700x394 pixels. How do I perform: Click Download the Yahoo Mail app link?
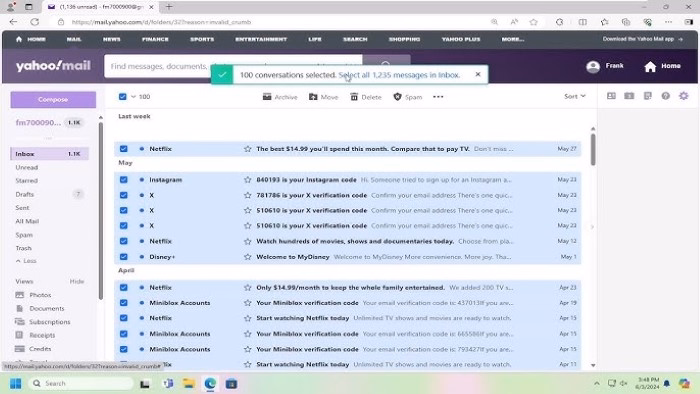point(642,39)
